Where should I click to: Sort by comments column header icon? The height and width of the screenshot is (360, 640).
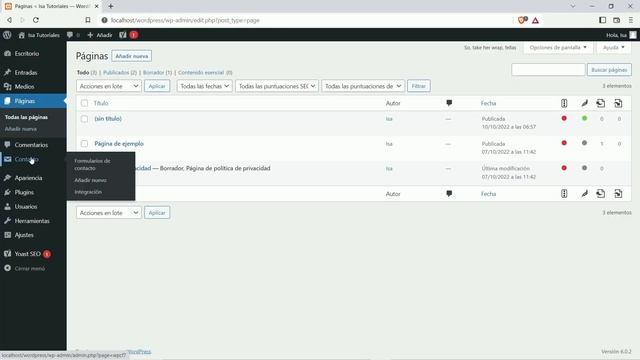[x=449, y=103]
